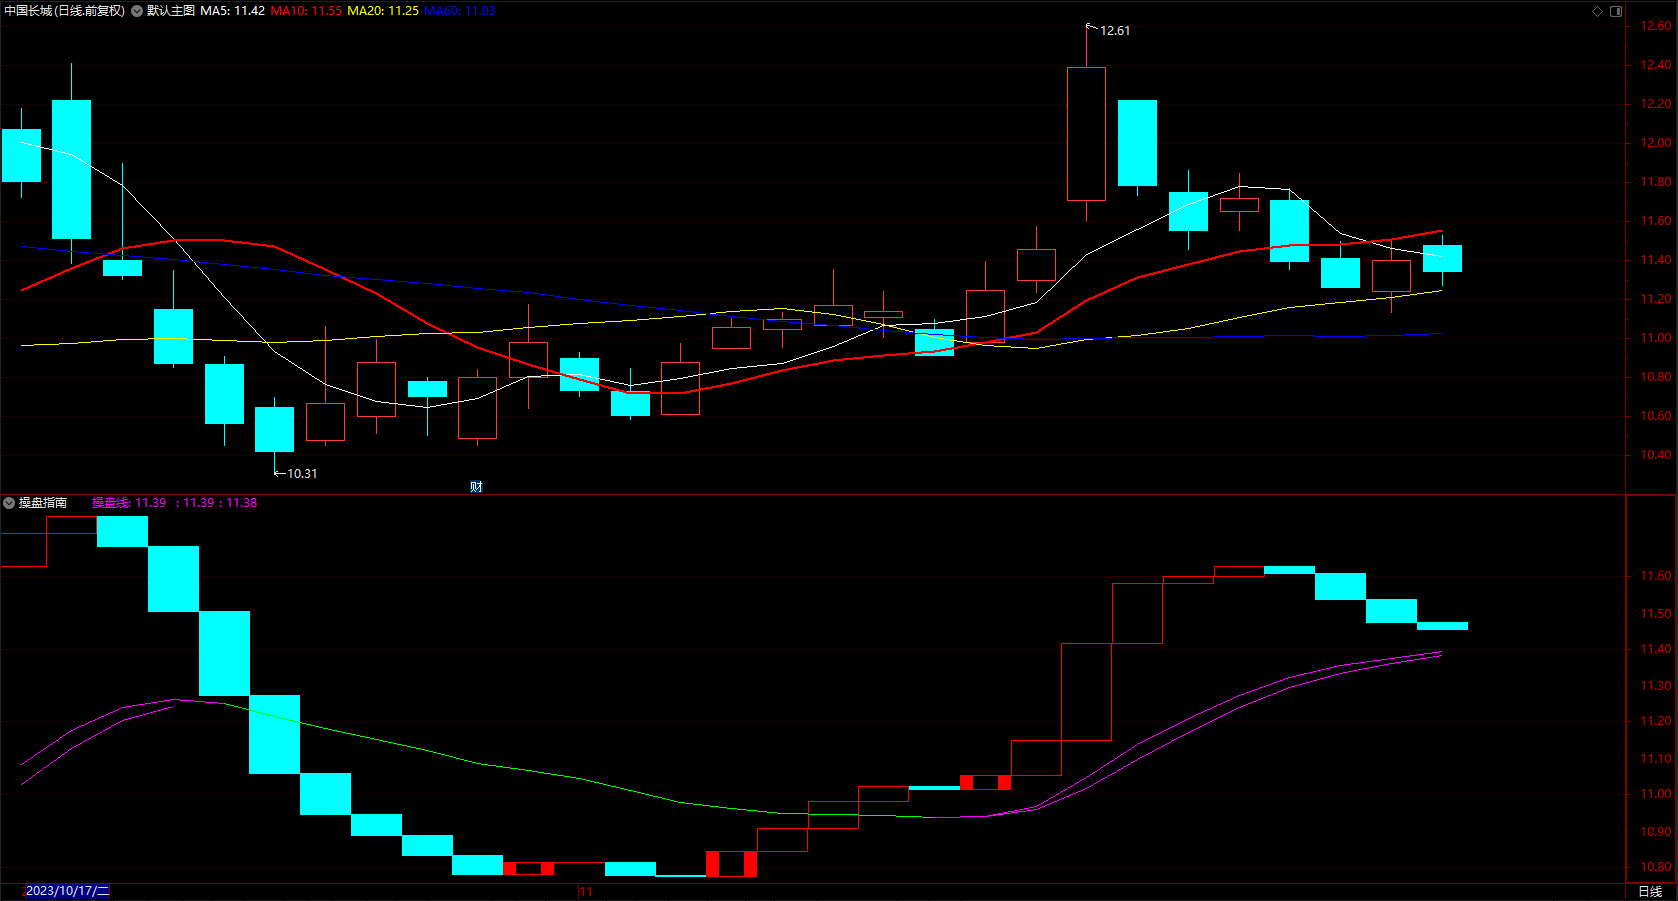Toggle the side panel icon at top right
Image resolution: width=1678 pixels, height=901 pixels.
pyautogui.click(x=1616, y=11)
